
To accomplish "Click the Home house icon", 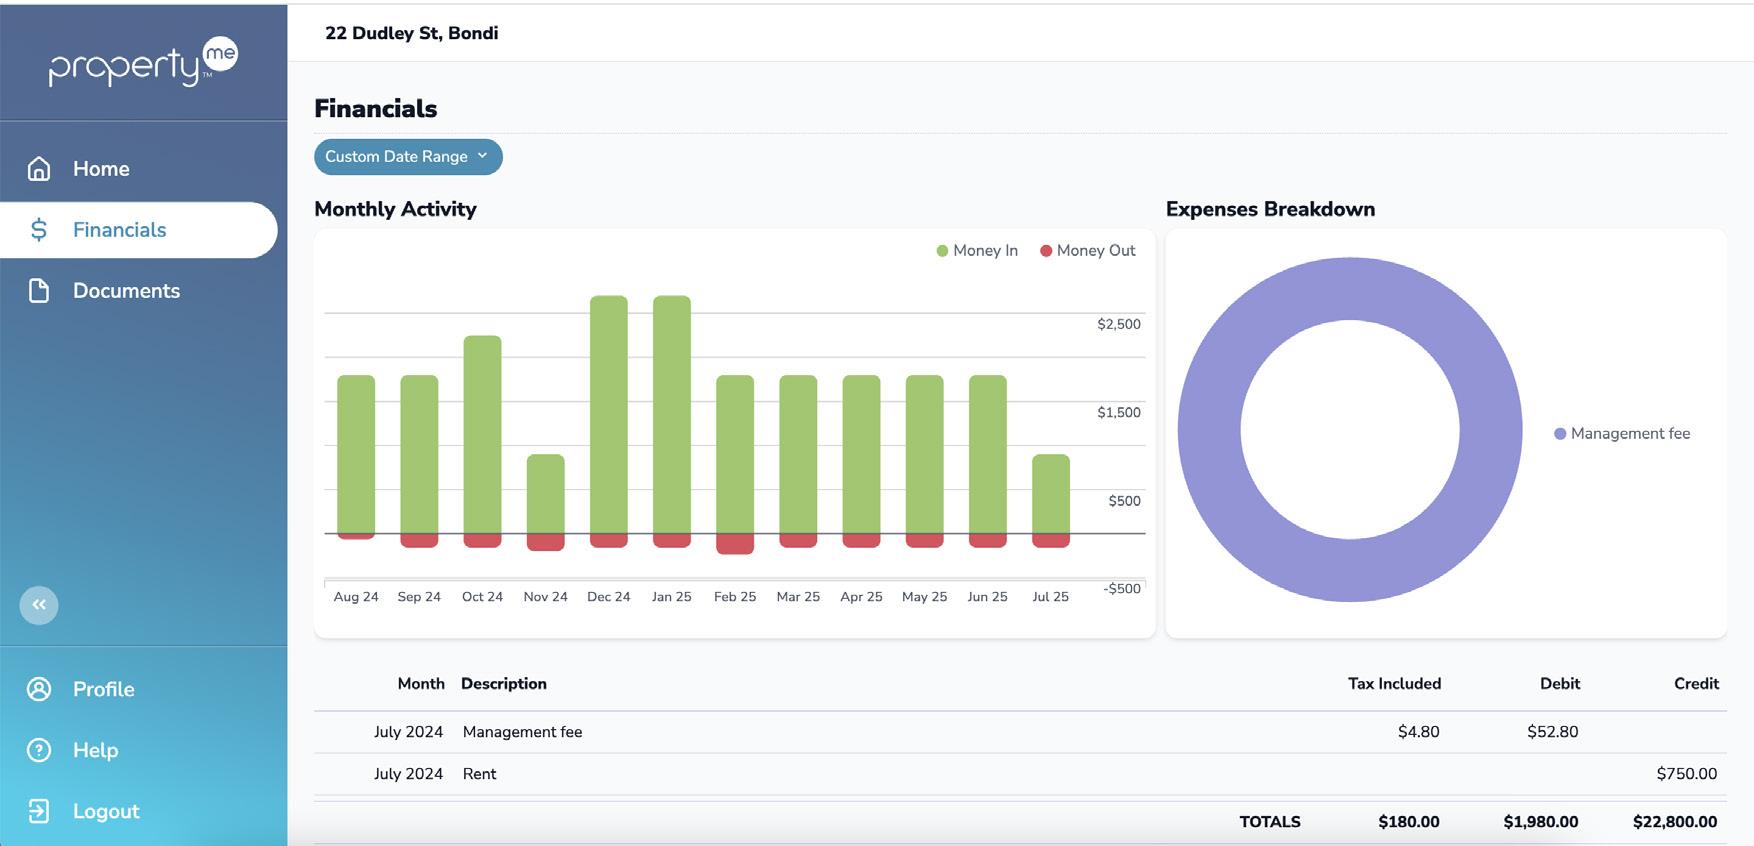I will click(39, 168).
